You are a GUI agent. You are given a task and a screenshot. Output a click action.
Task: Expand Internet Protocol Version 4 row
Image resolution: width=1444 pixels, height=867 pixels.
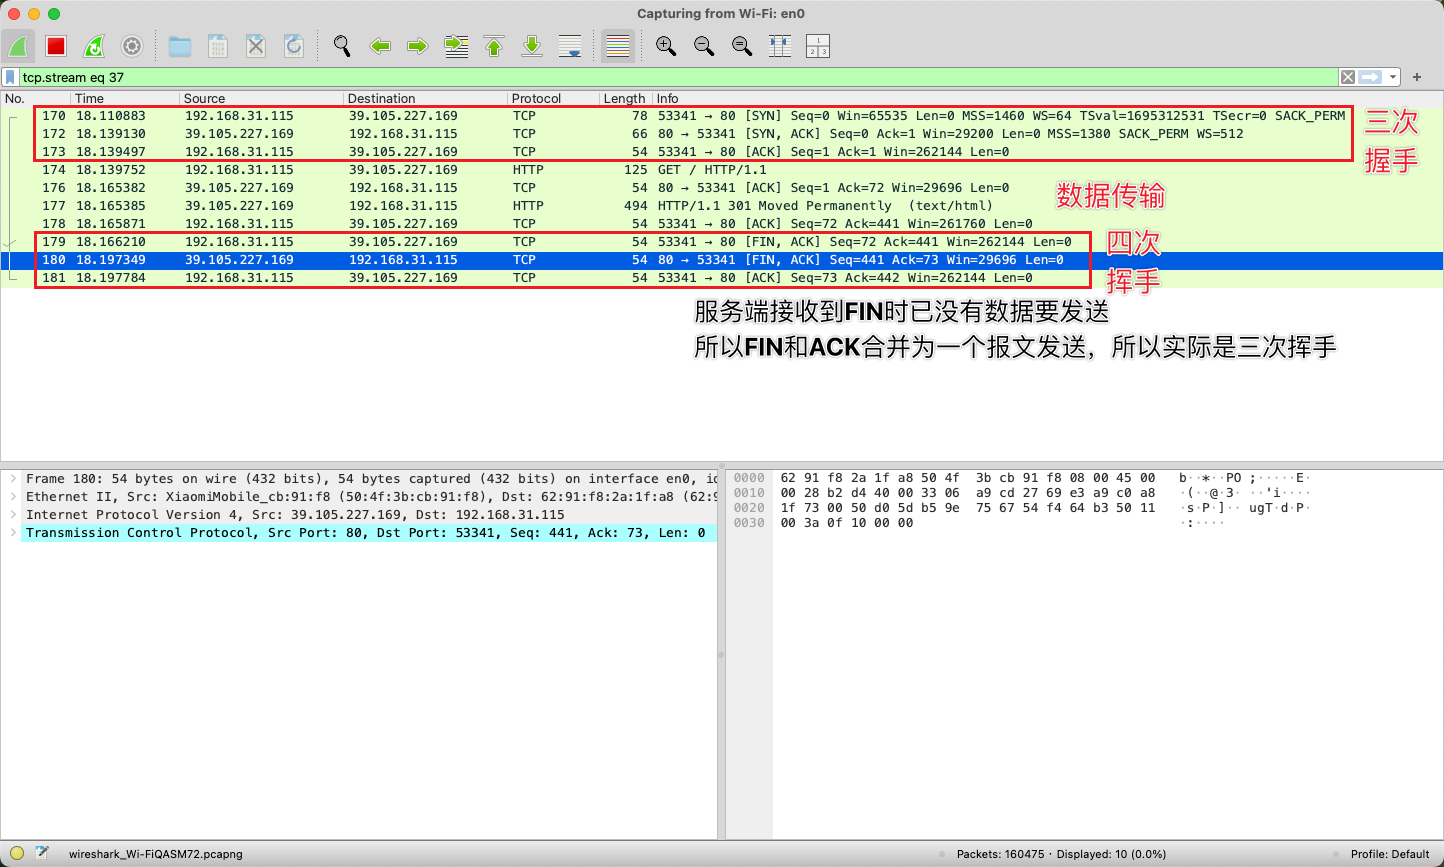click(x=12, y=515)
